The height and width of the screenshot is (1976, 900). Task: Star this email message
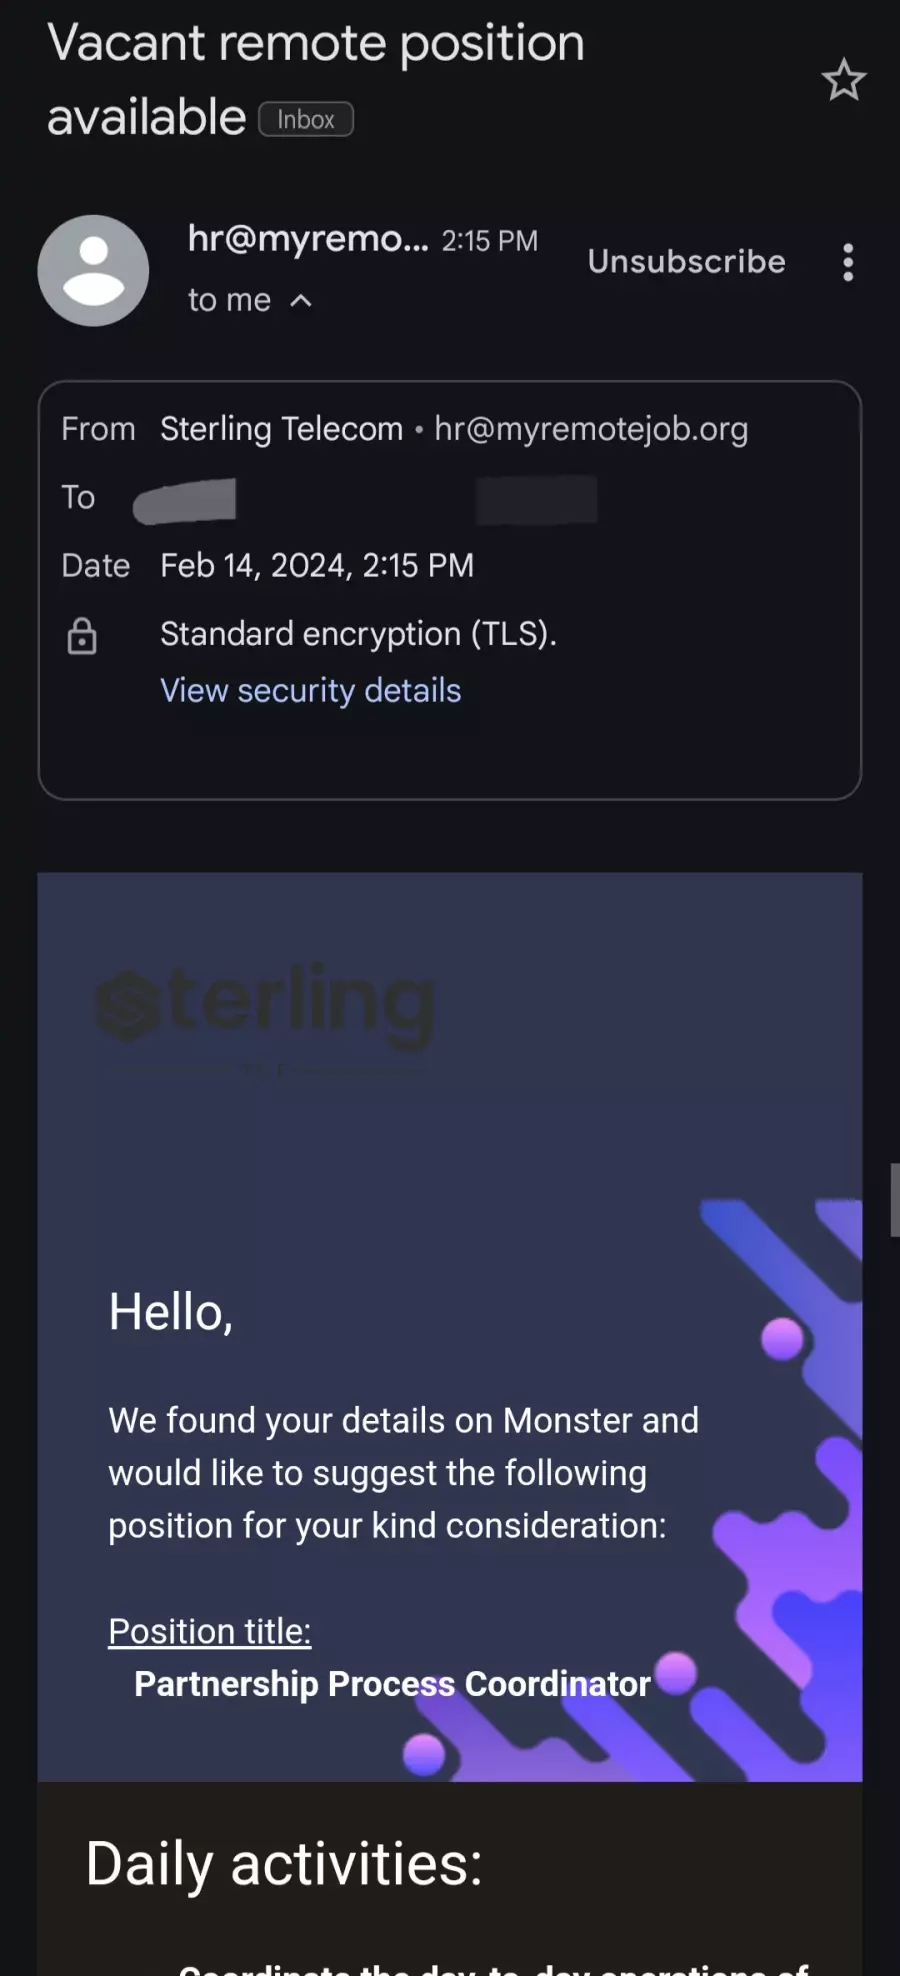843,80
